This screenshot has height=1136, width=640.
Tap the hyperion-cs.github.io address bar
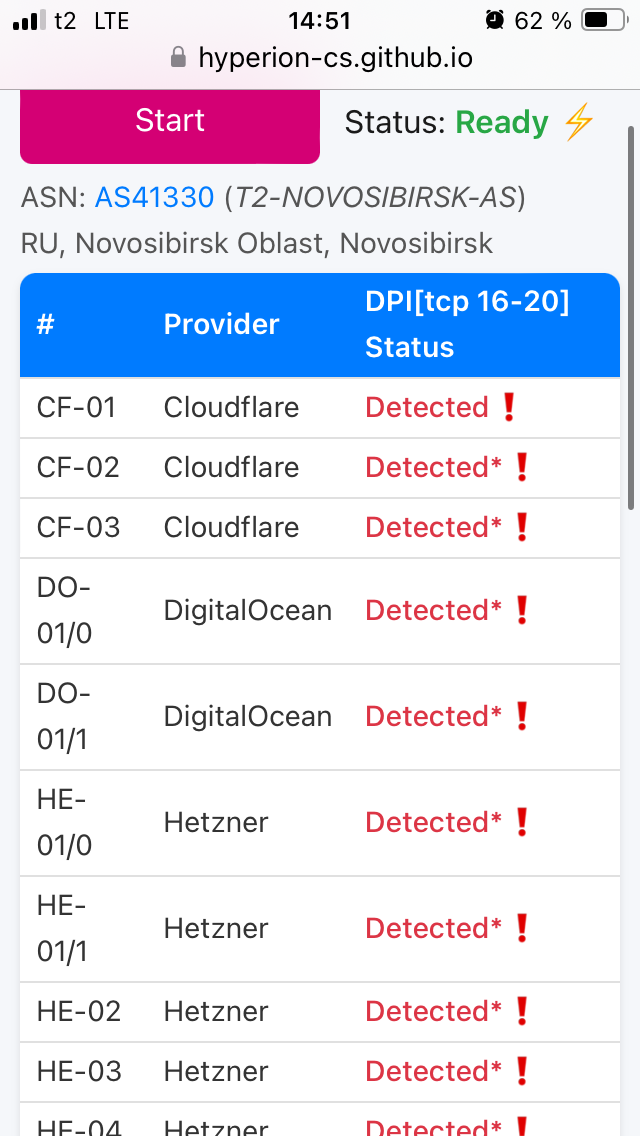(335, 58)
